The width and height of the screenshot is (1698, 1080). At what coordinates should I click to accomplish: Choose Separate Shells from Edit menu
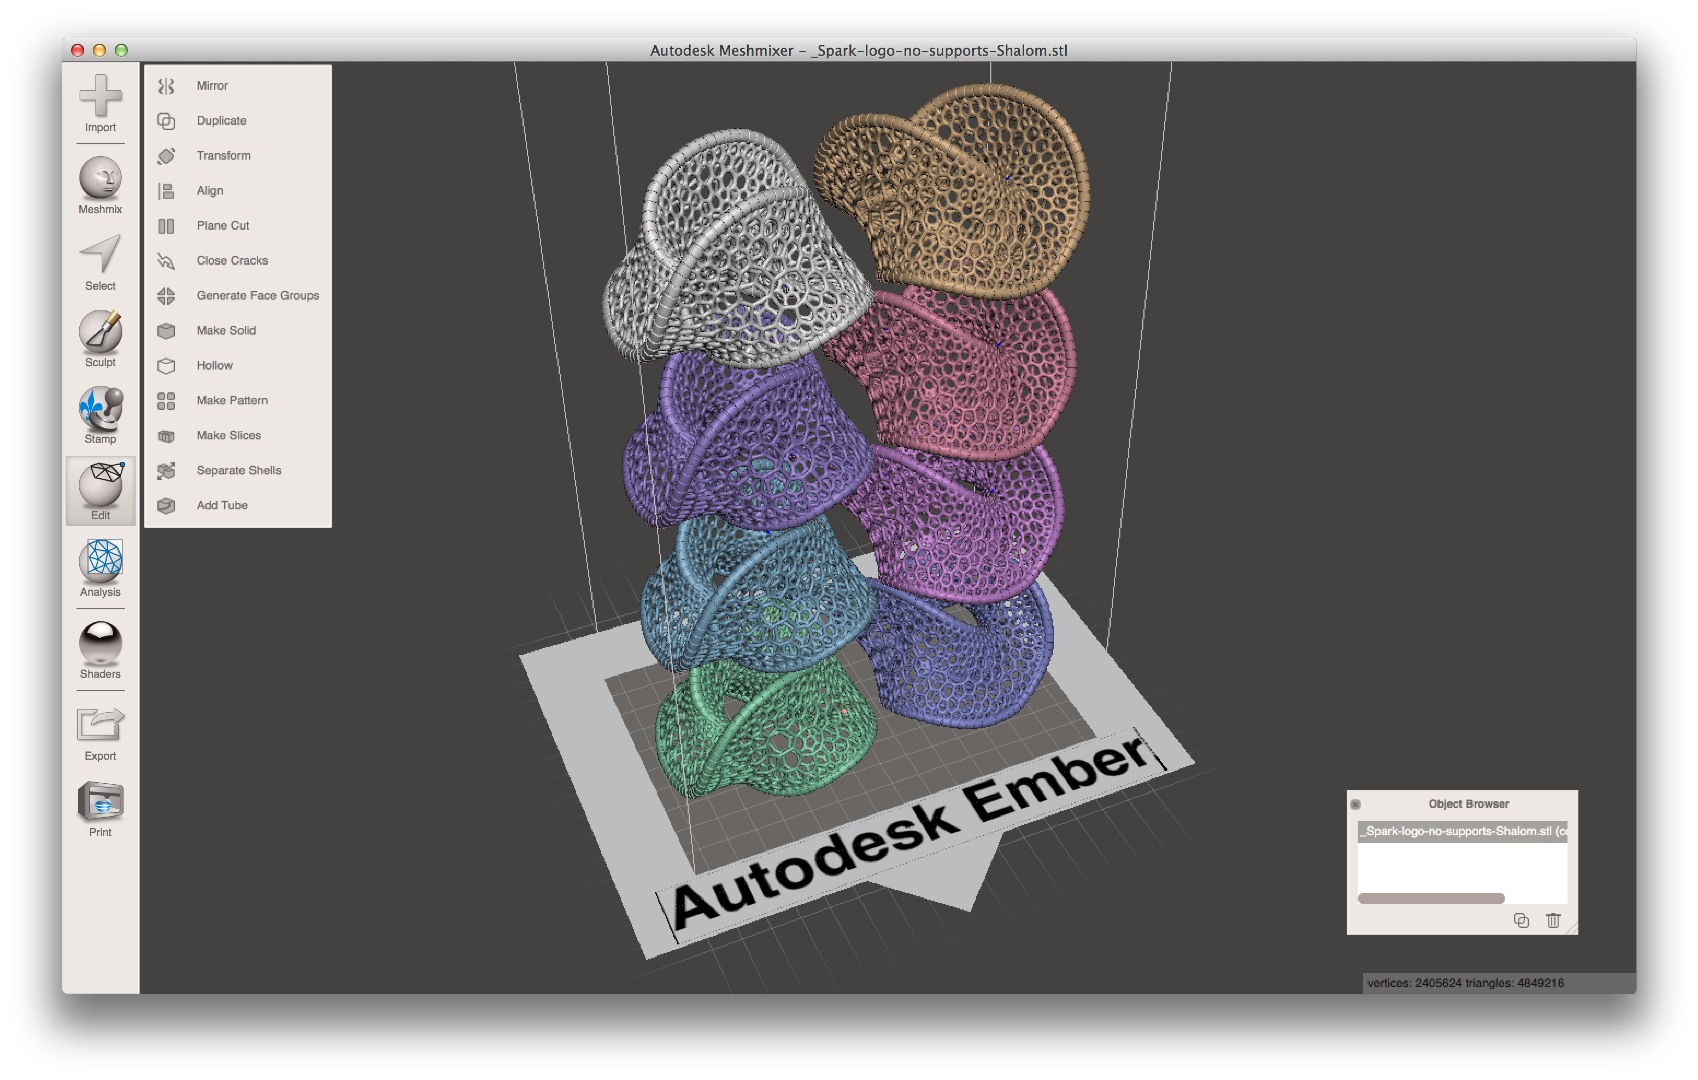point(238,471)
